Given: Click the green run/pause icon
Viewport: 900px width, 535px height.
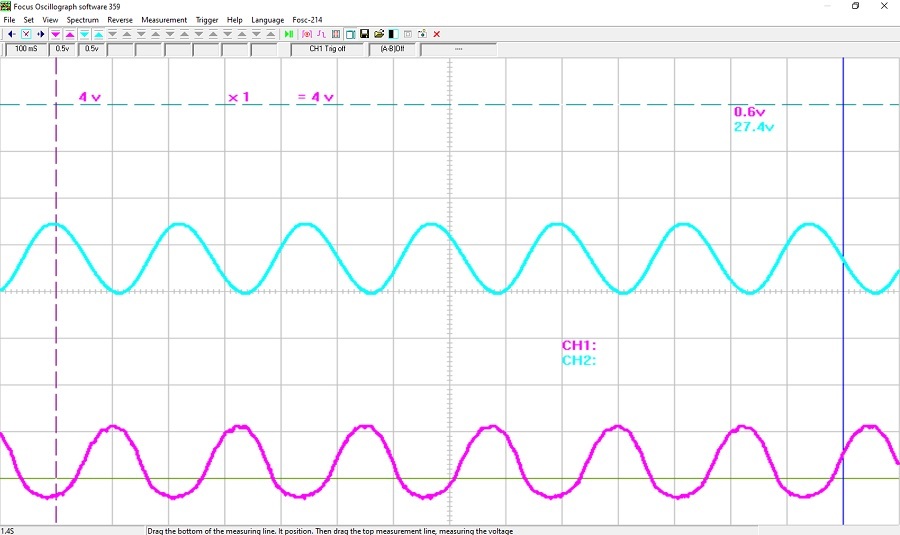Looking at the screenshot, I should pos(289,34).
